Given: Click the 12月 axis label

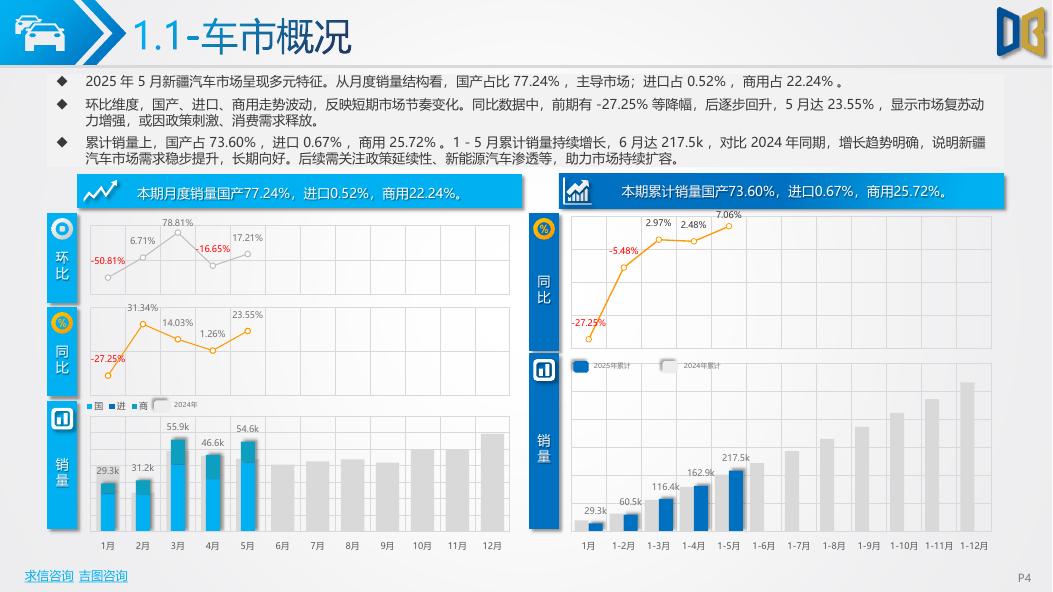Looking at the screenshot, I should pyautogui.click(x=492, y=546).
